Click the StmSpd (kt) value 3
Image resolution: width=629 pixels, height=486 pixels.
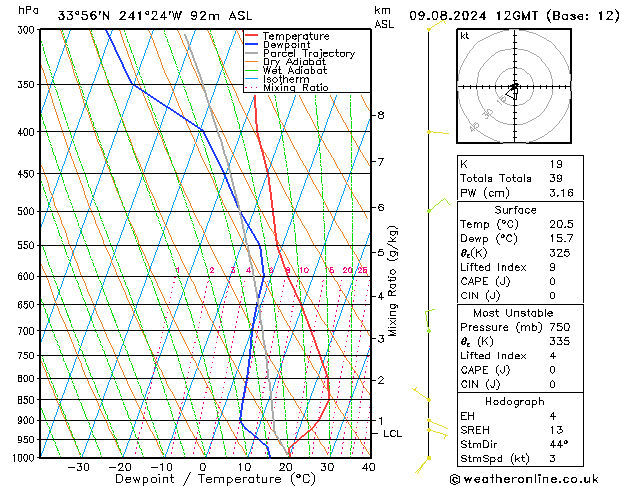[552, 459]
